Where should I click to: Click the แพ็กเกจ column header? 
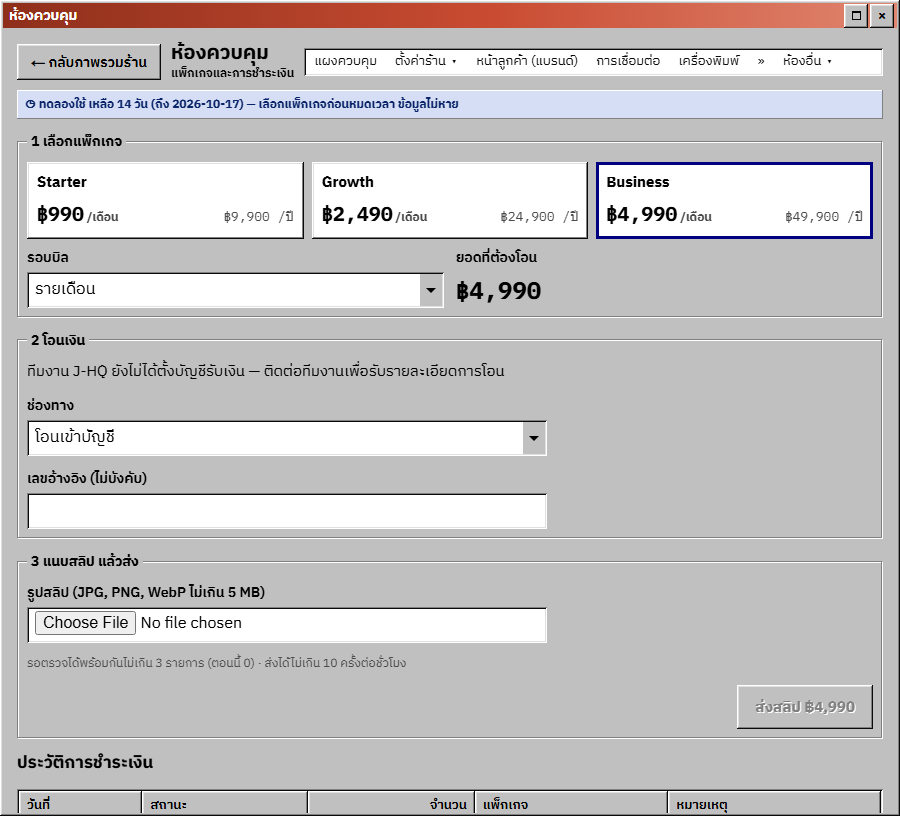[x=571, y=804]
